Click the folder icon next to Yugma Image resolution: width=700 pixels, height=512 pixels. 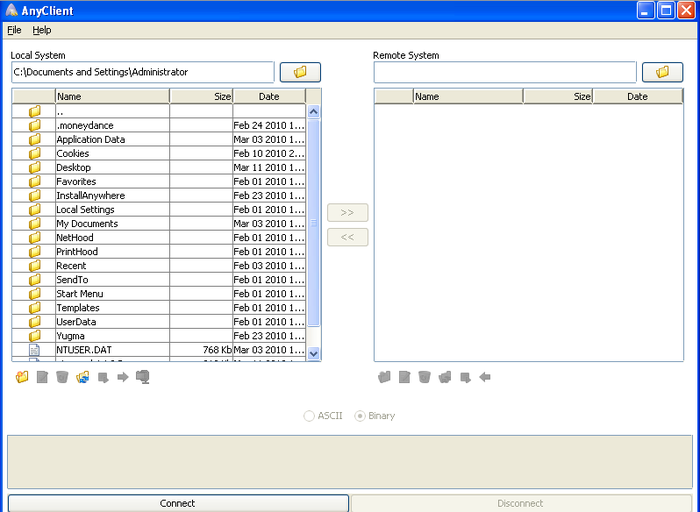click(x=34, y=336)
